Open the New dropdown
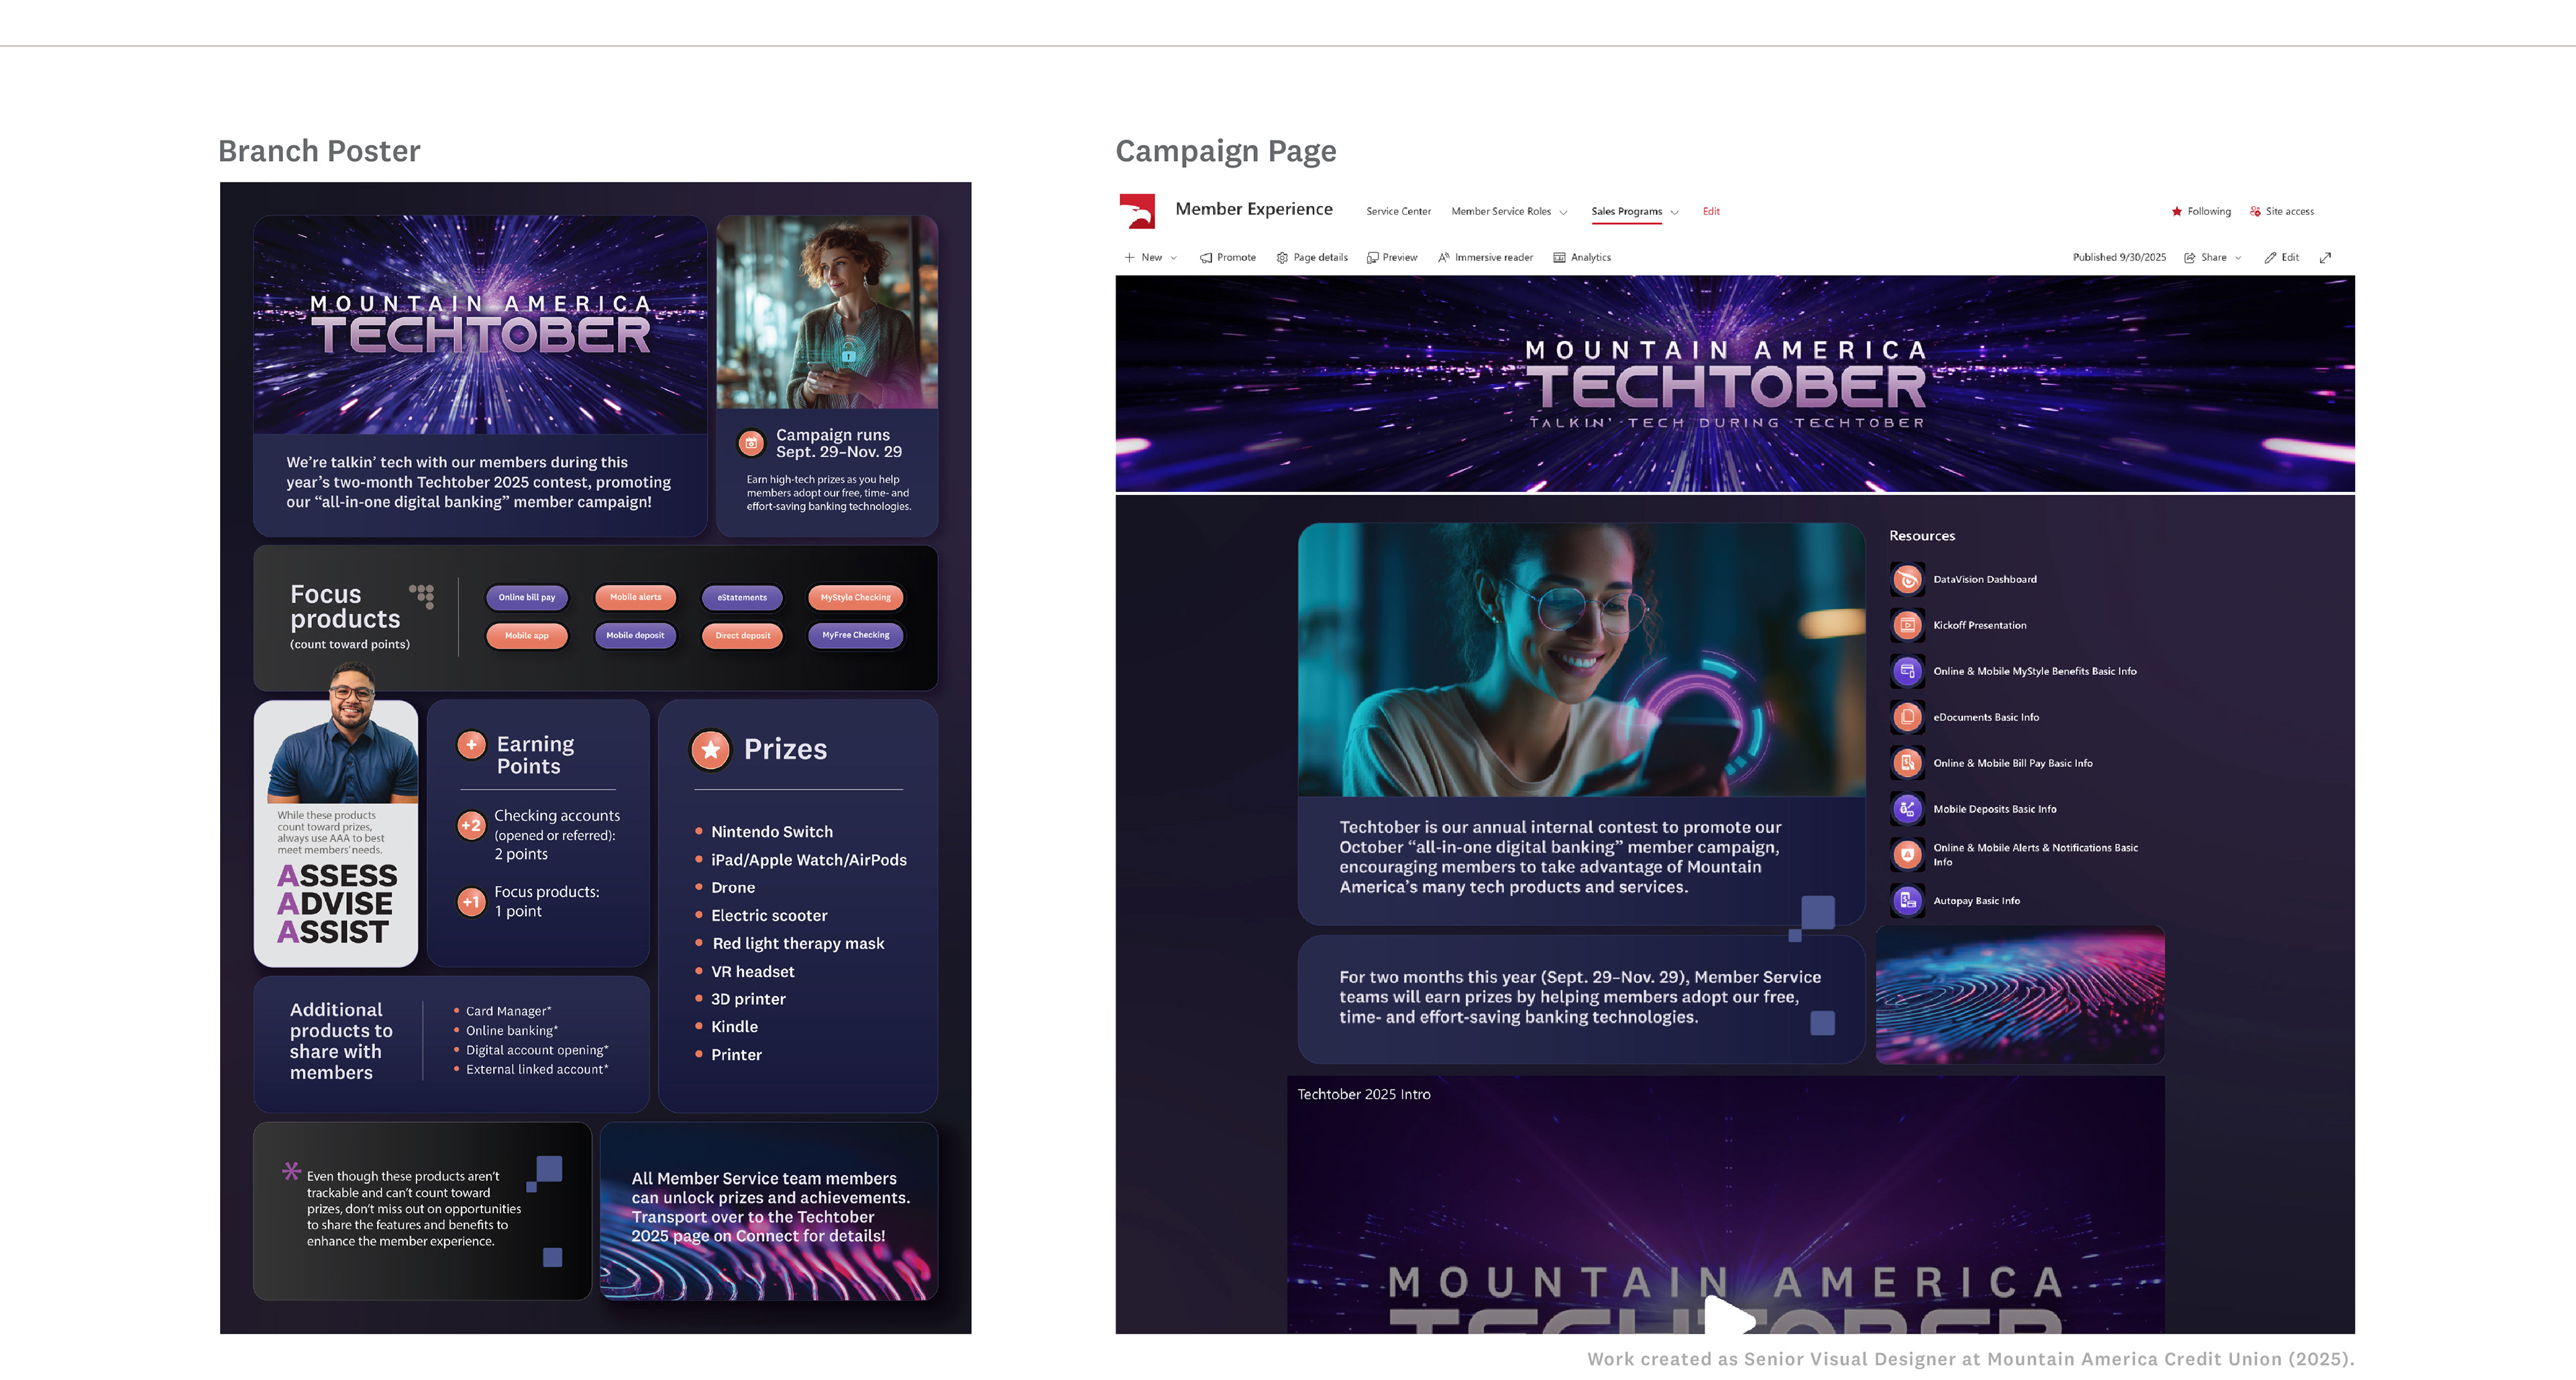Viewport: 2576px width, 1380px height. point(1151,257)
